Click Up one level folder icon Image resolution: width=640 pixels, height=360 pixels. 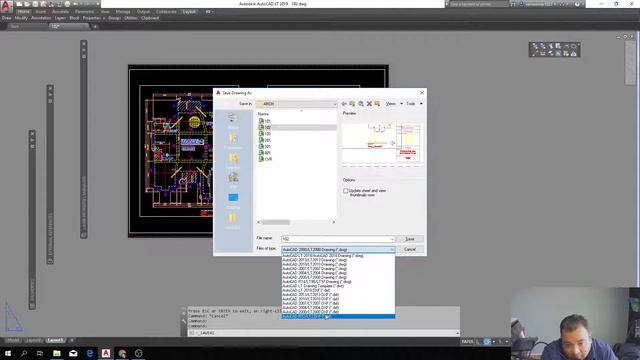[x=352, y=104]
